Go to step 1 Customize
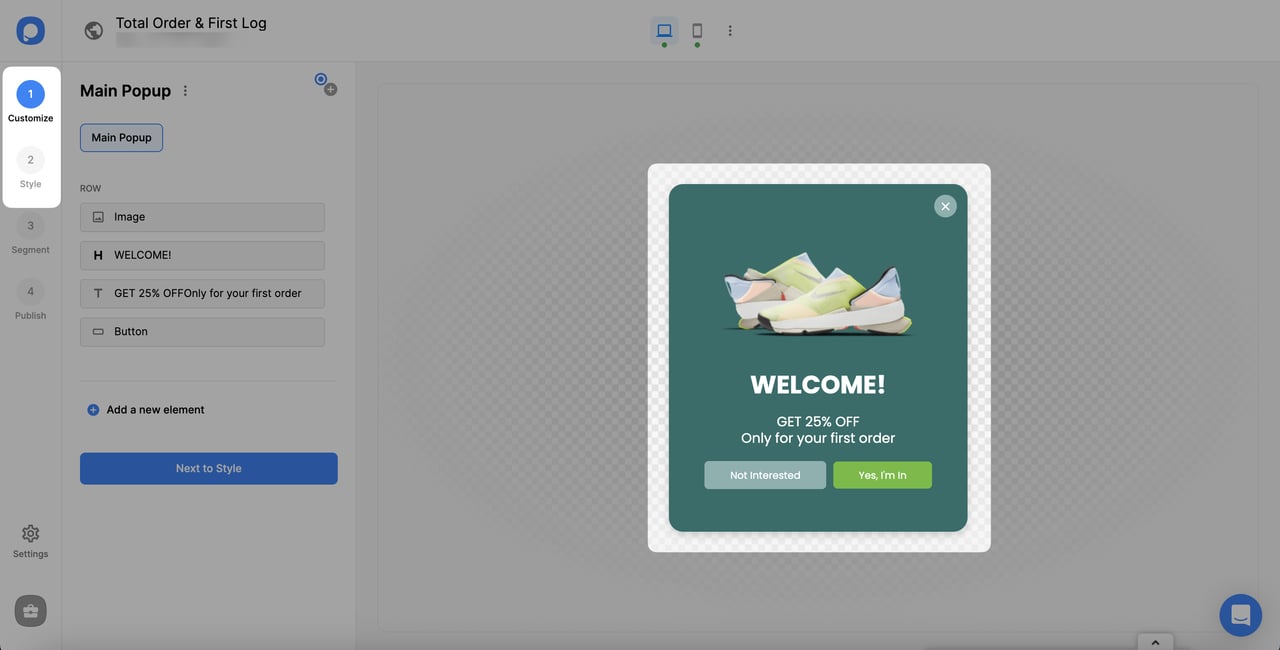Viewport: 1280px width, 650px height. [30, 103]
